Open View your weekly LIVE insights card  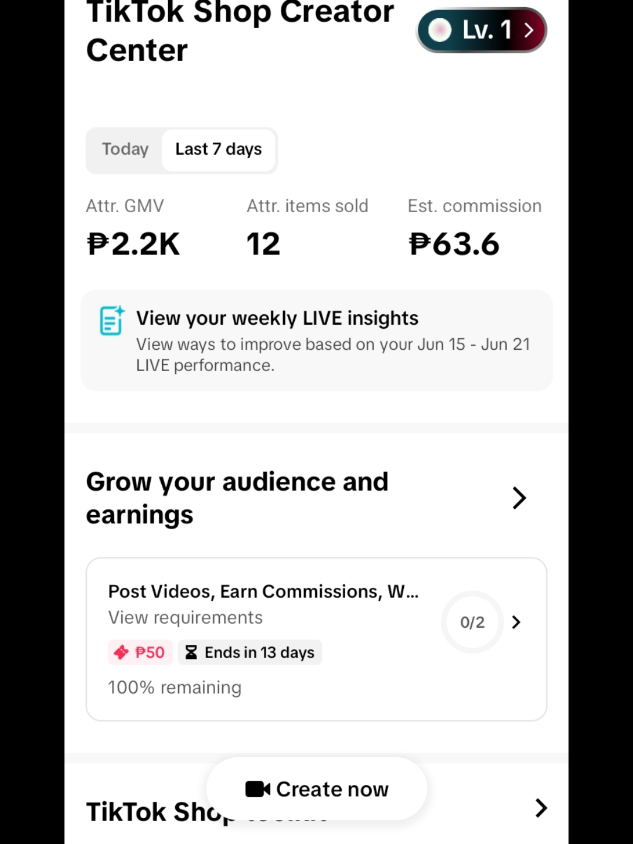[316, 340]
